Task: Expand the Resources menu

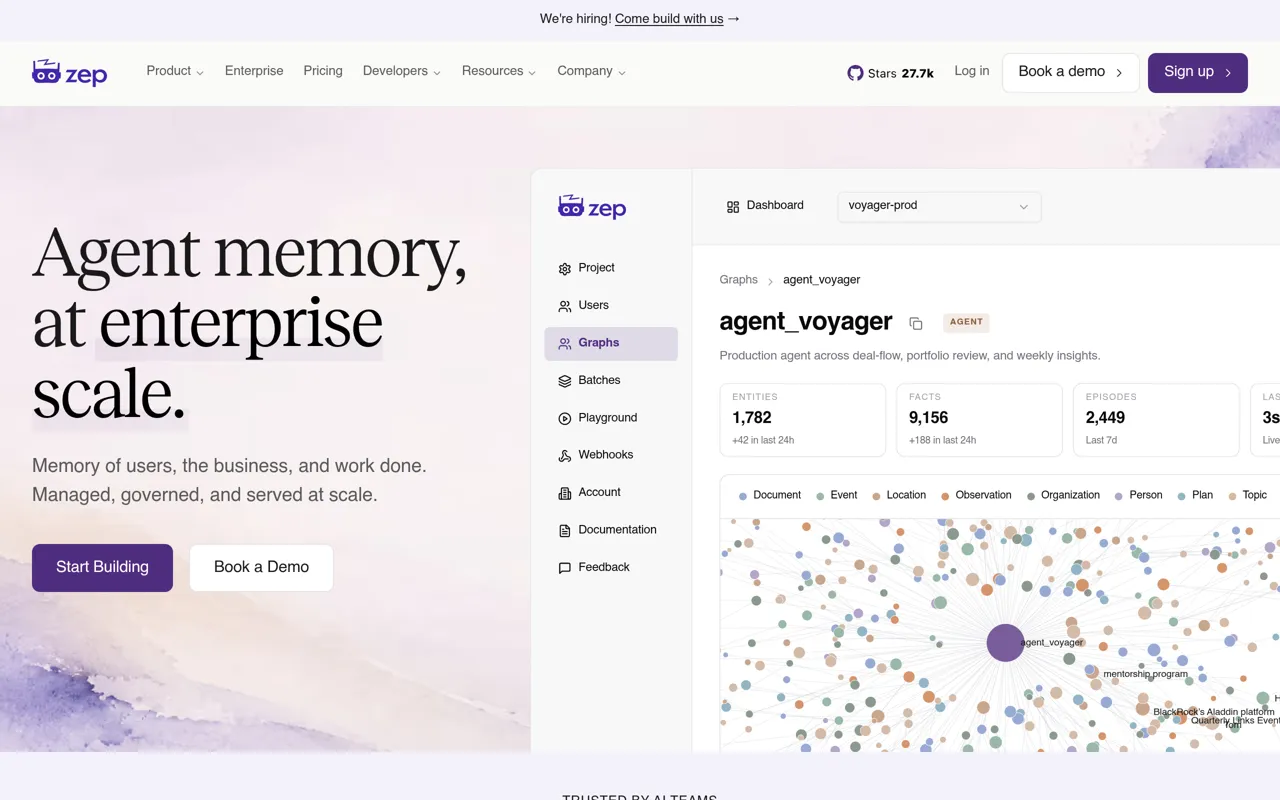Action: click(x=498, y=71)
